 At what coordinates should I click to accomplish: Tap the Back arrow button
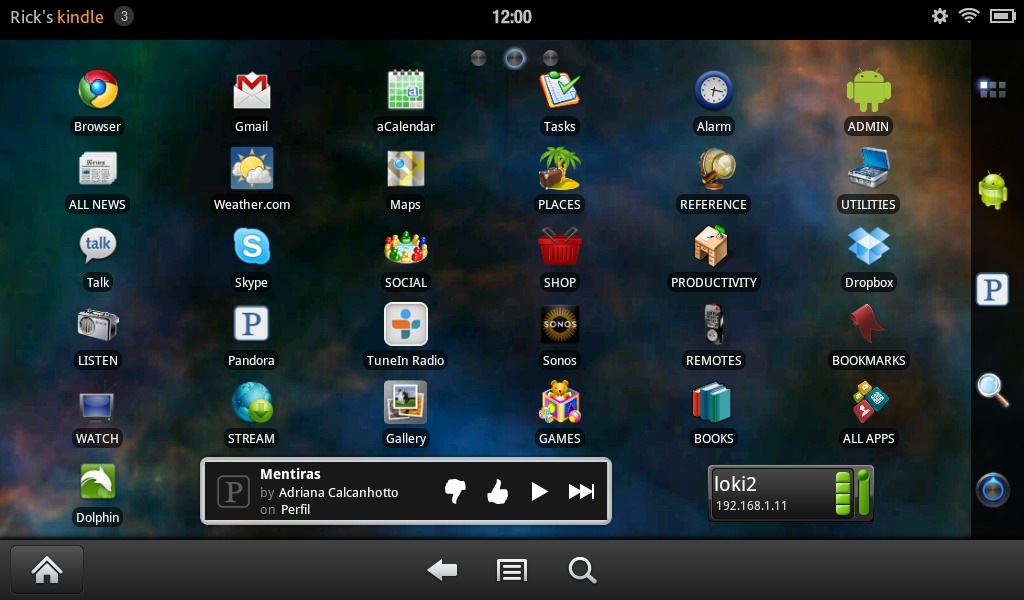click(x=442, y=570)
